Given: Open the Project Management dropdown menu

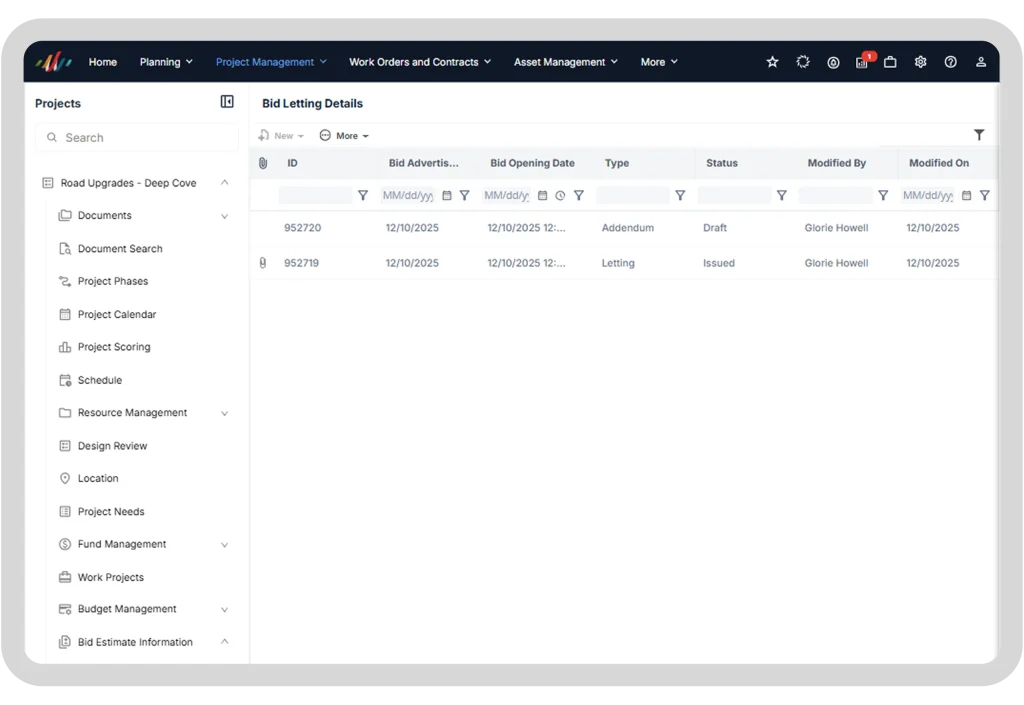Looking at the screenshot, I should (271, 62).
